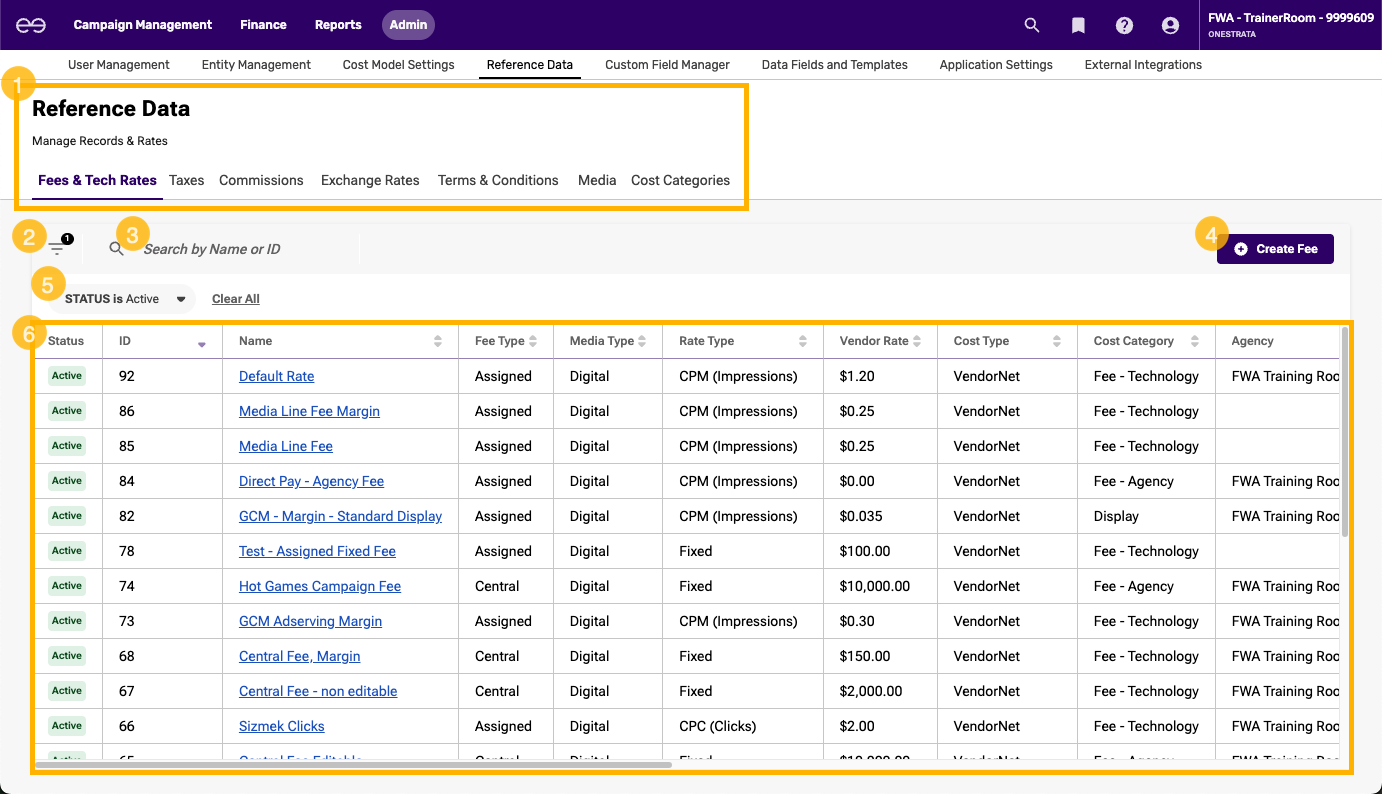Image resolution: width=1382 pixels, height=794 pixels.
Task: Expand the STATUS is Active filter dropdown
Action: pyautogui.click(x=181, y=299)
